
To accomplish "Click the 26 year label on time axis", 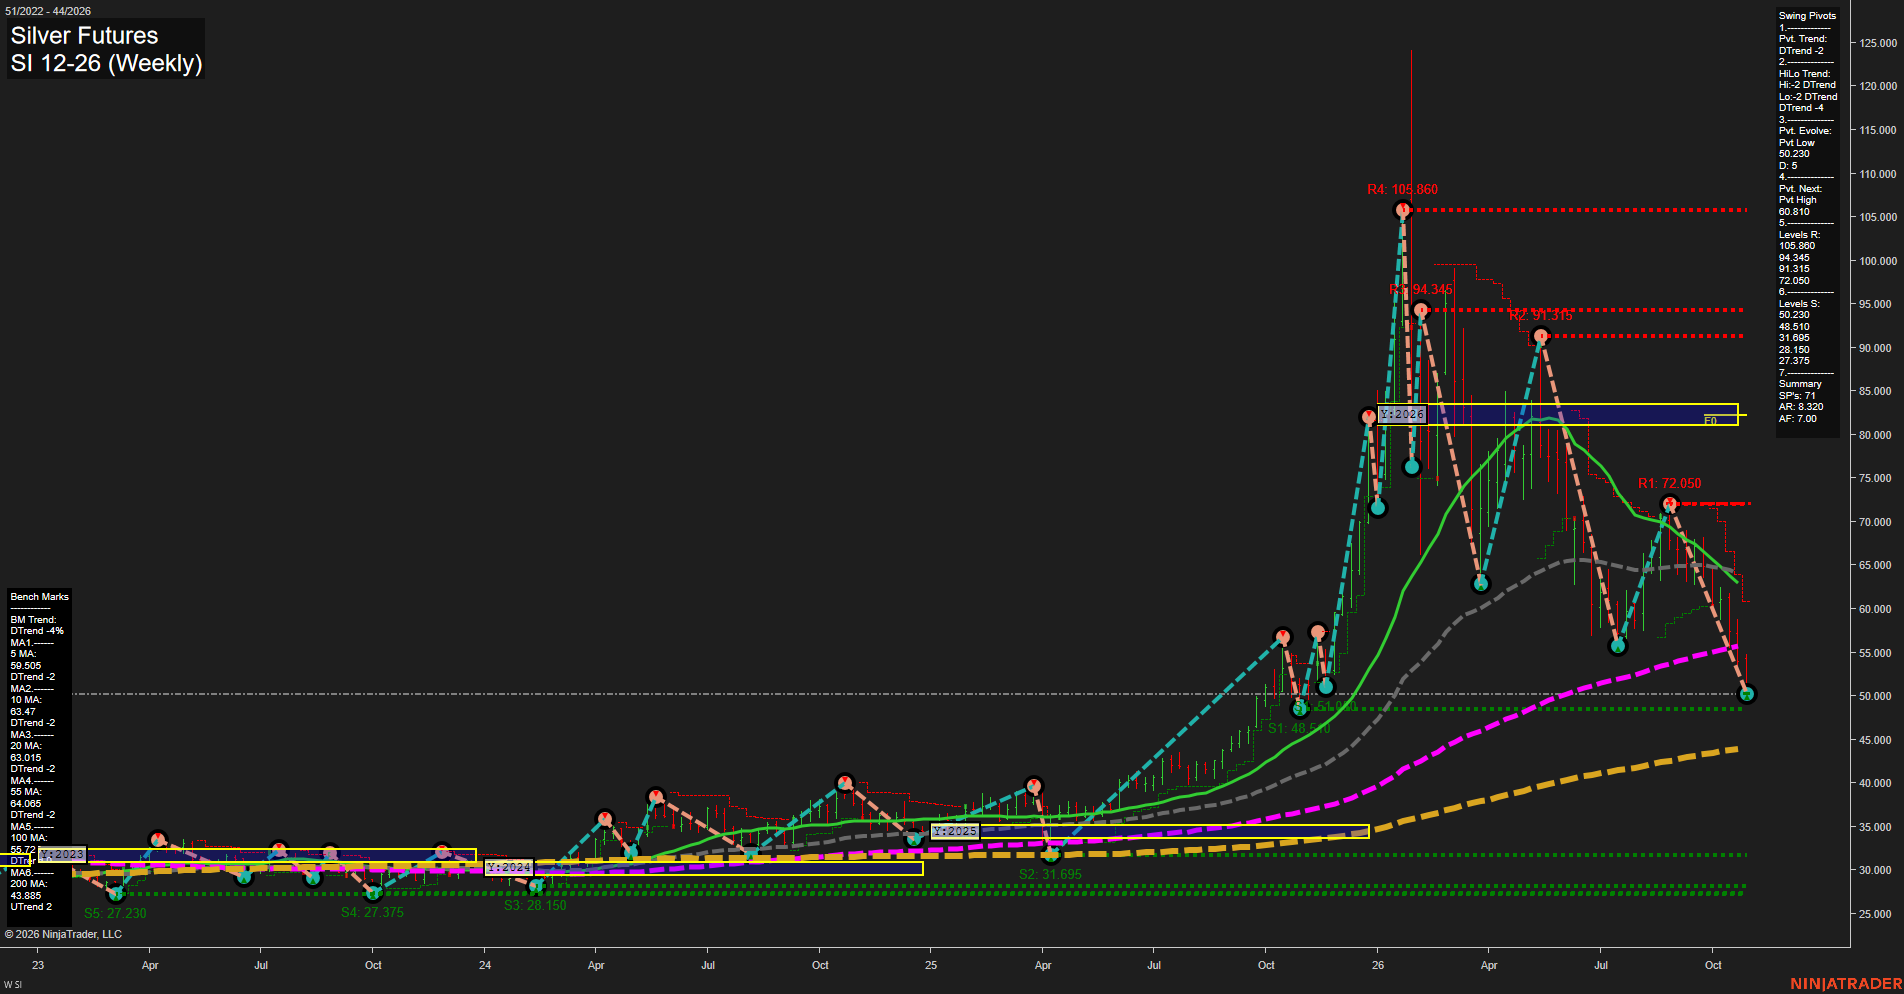I will (1378, 965).
